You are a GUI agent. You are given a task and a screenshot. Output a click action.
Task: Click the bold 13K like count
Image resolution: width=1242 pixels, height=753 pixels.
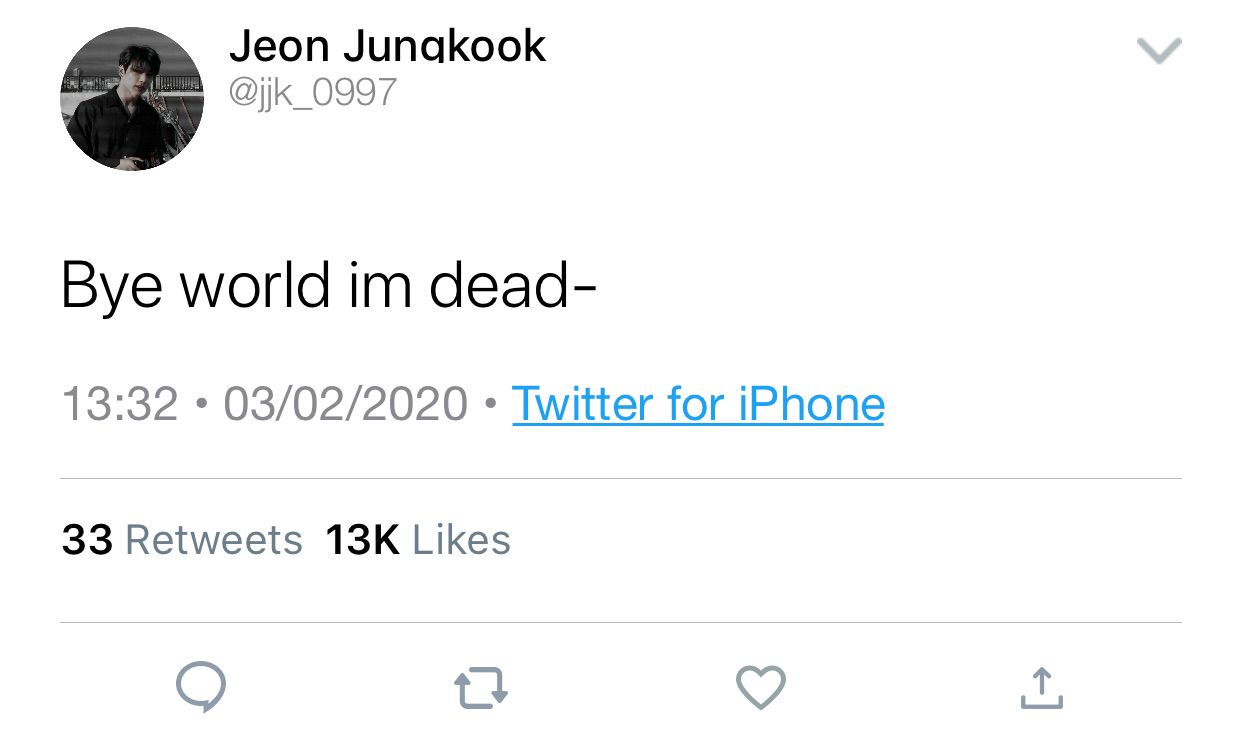pos(363,540)
